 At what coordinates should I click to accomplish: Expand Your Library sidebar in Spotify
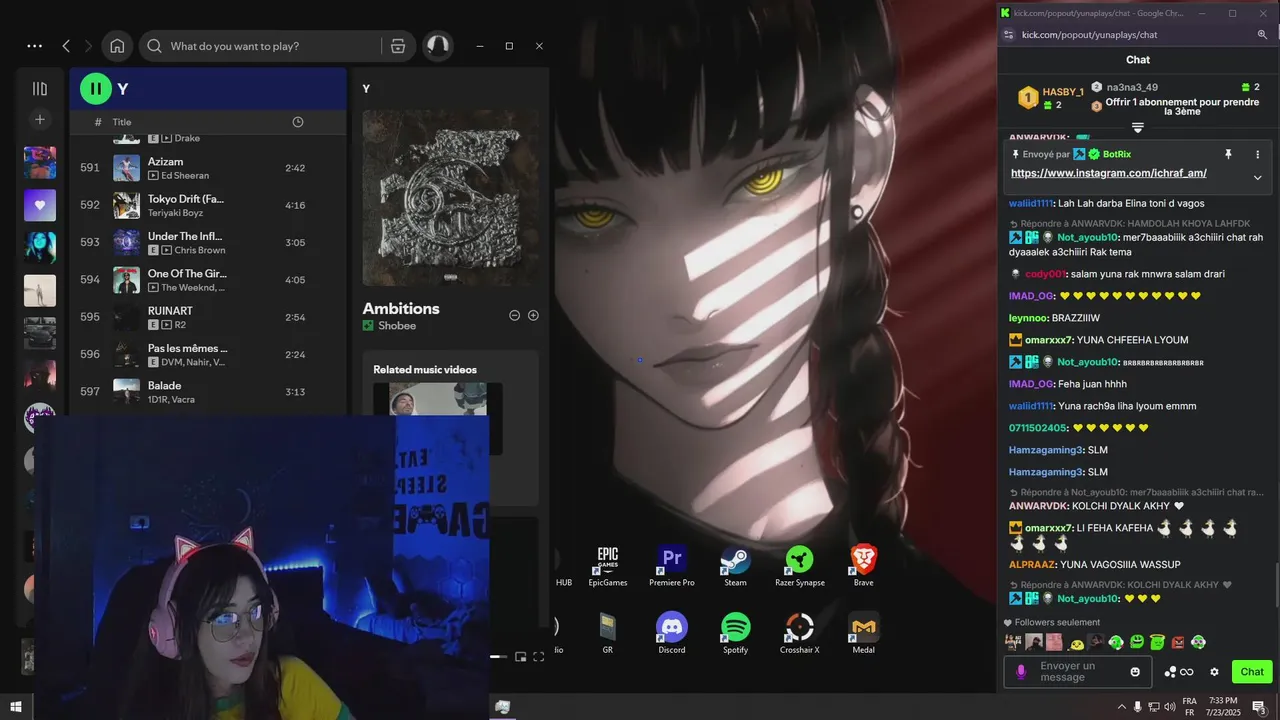pyautogui.click(x=40, y=89)
